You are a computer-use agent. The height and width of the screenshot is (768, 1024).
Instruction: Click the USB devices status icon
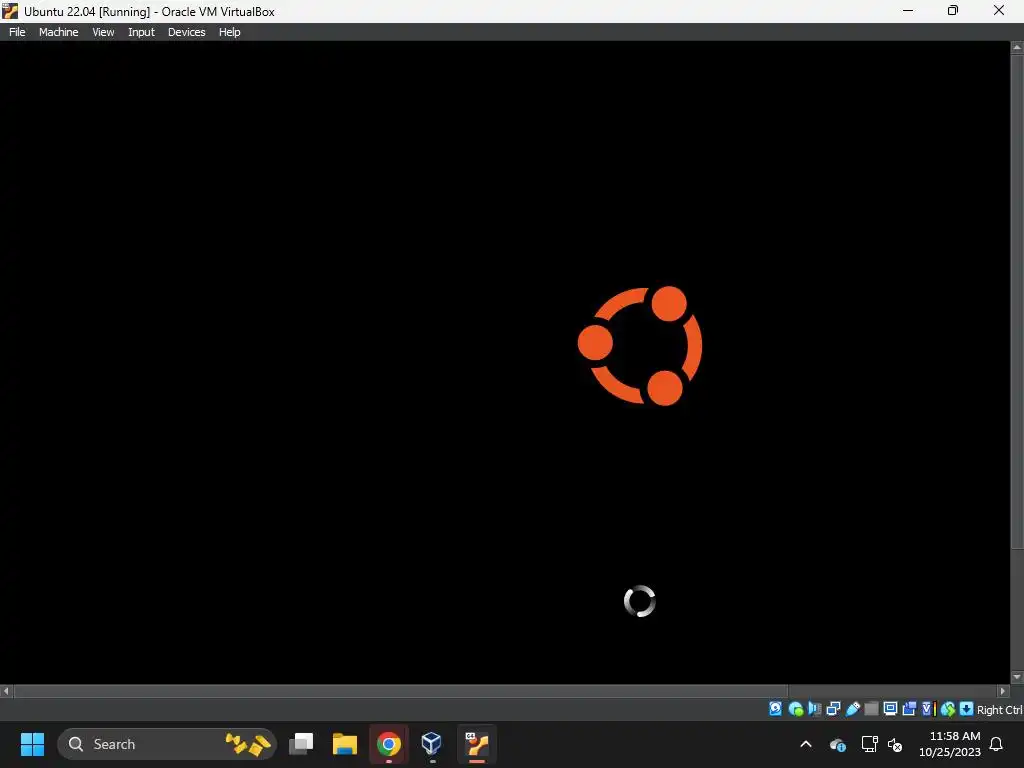tap(852, 709)
